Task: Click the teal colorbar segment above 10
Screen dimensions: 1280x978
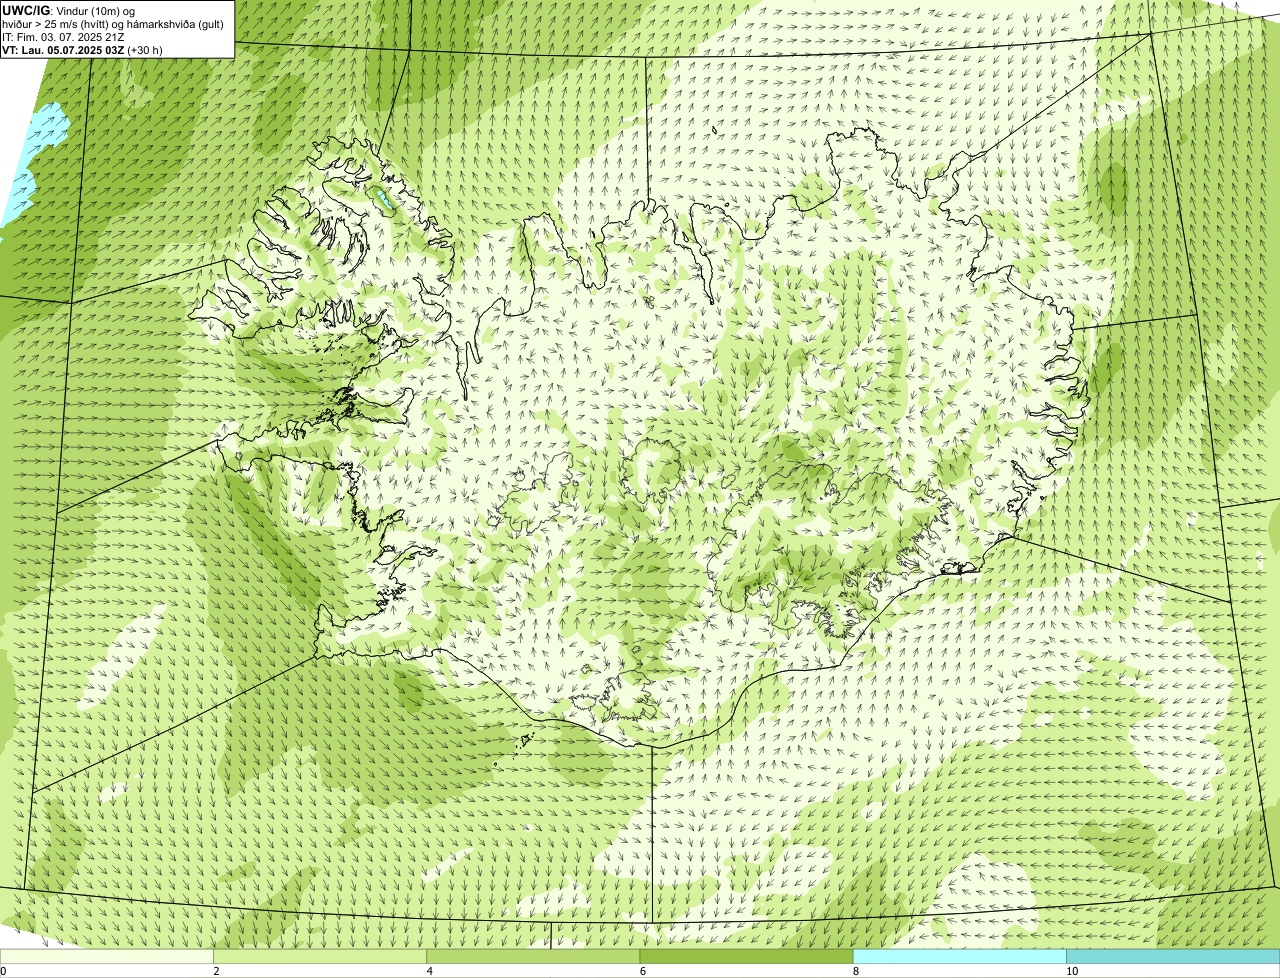Action: coord(1173,956)
